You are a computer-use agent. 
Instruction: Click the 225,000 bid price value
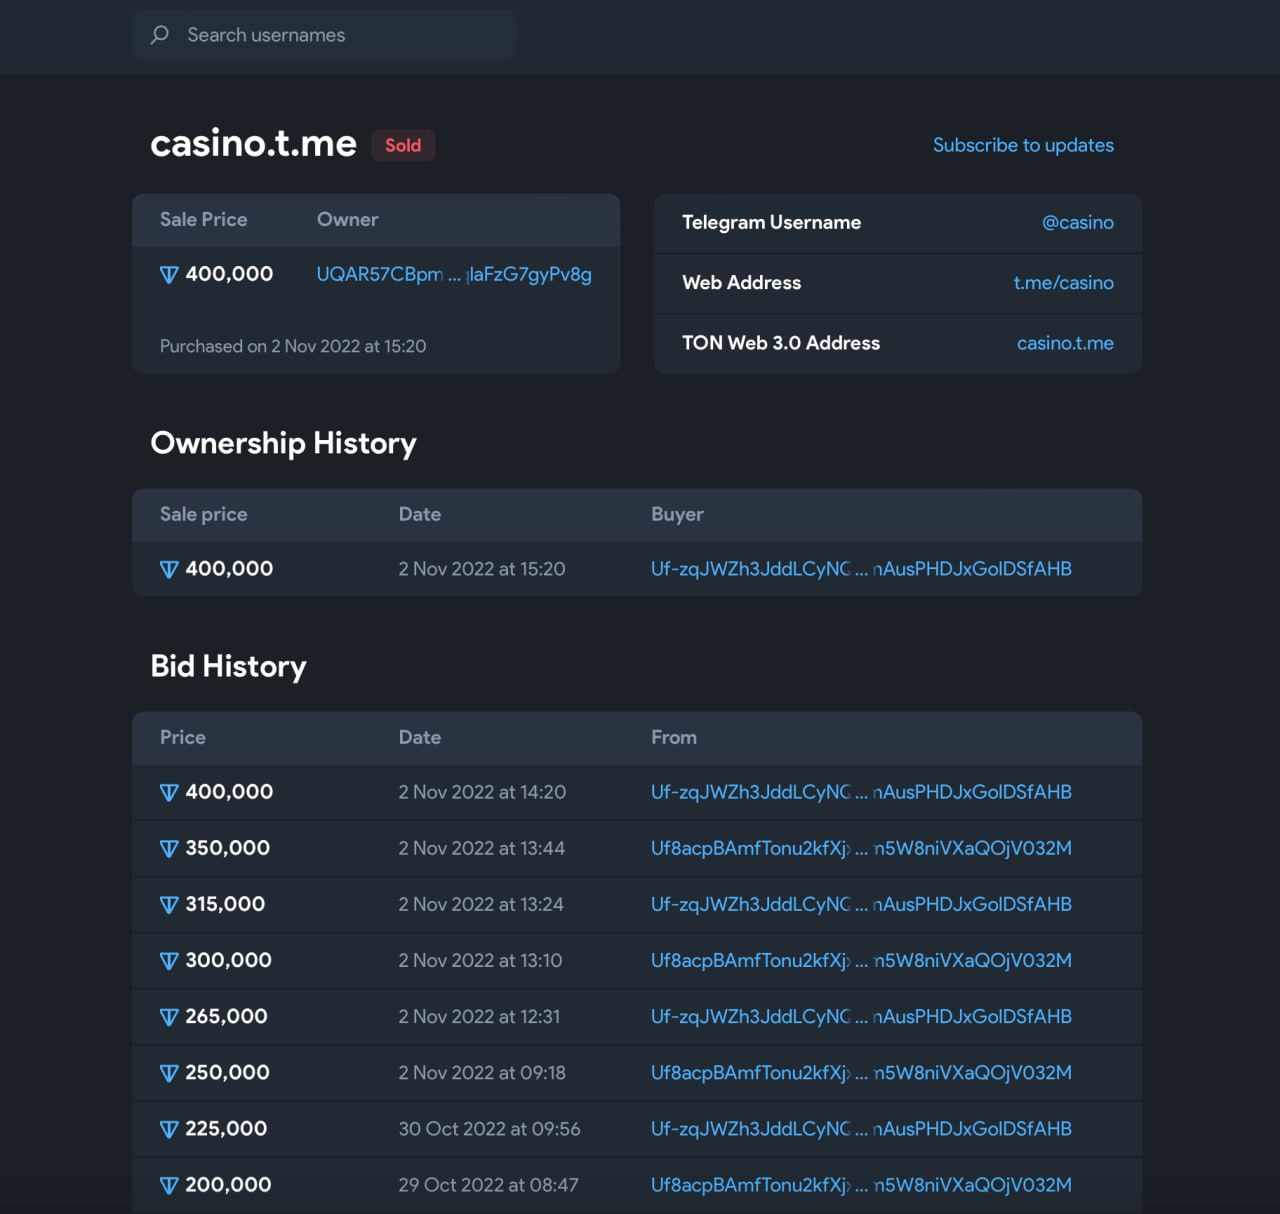pos(226,1129)
